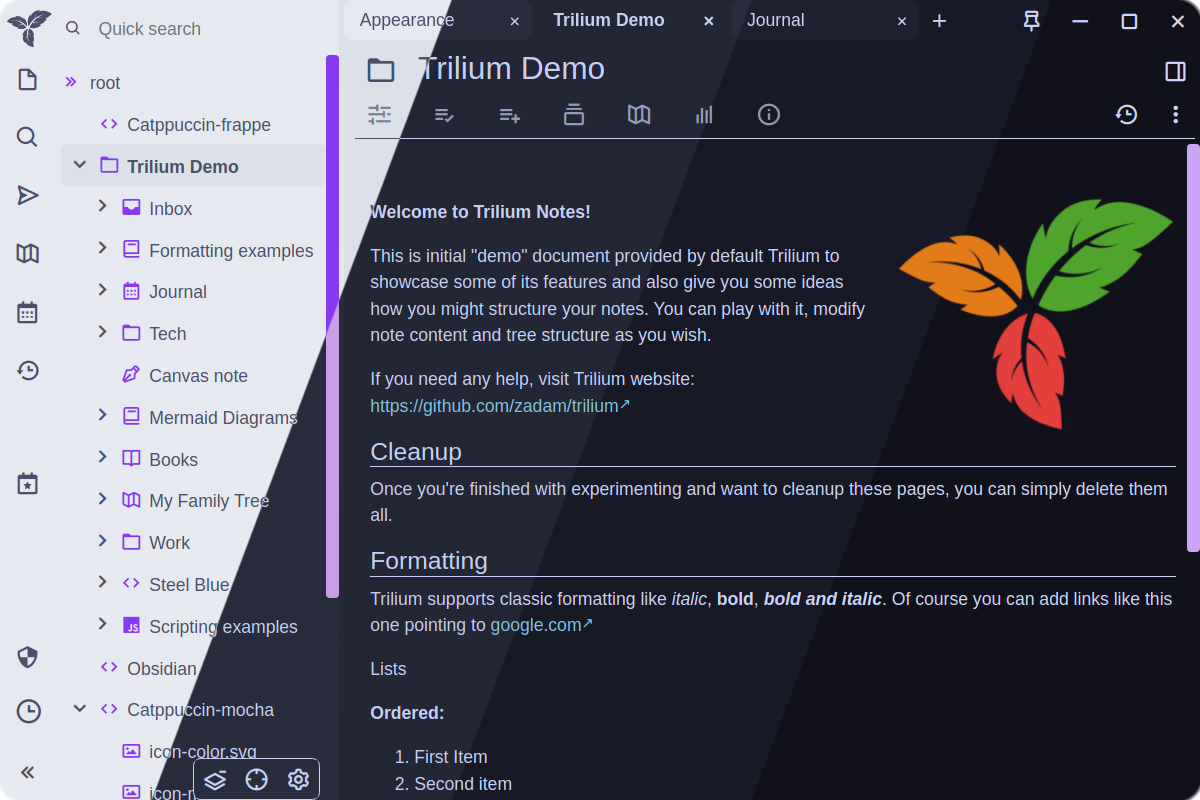Open search from the magnifier sidebar icon

click(x=28, y=137)
